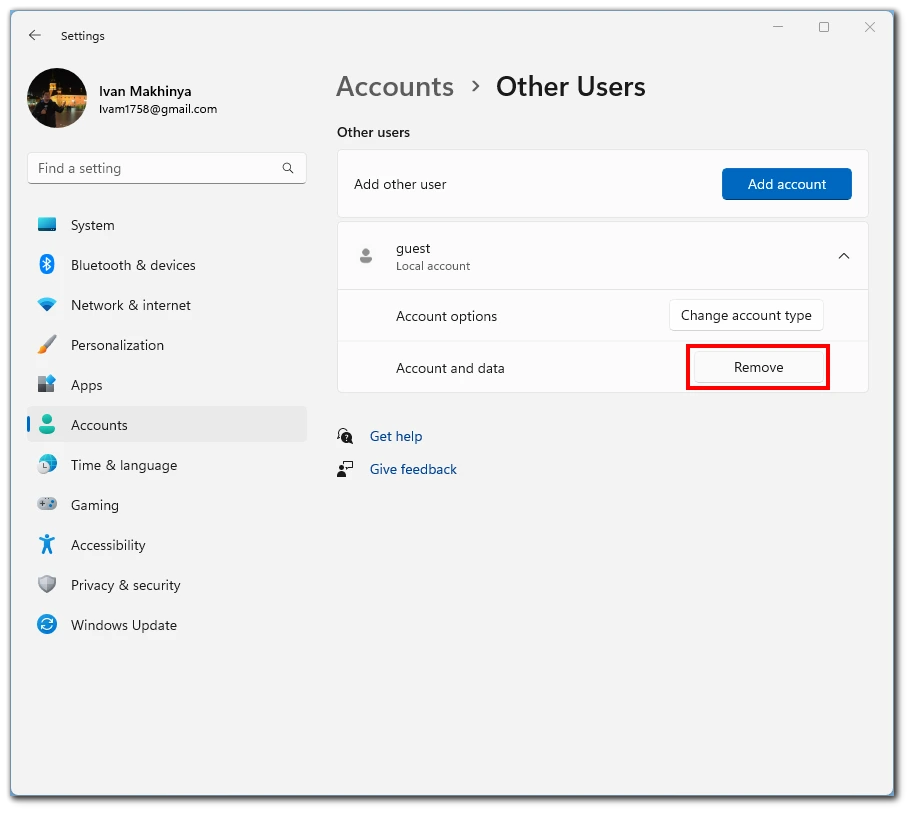
Task: Click the Change account type button
Action: click(x=746, y=315)
